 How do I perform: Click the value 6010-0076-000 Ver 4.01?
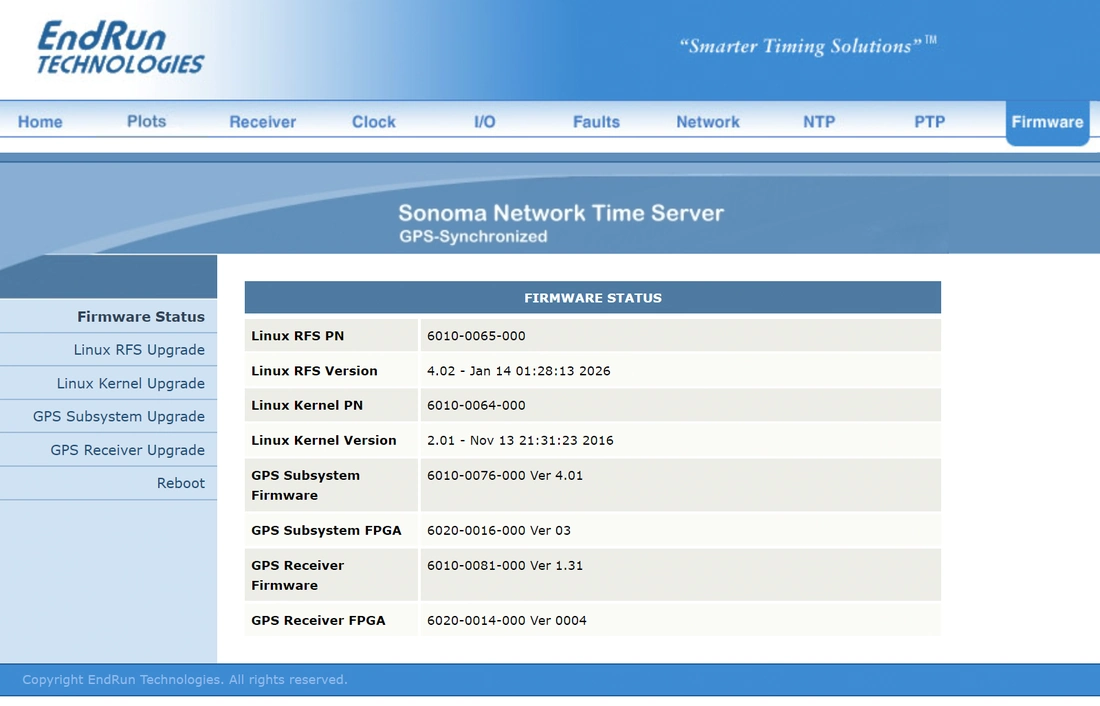[505, 475]
